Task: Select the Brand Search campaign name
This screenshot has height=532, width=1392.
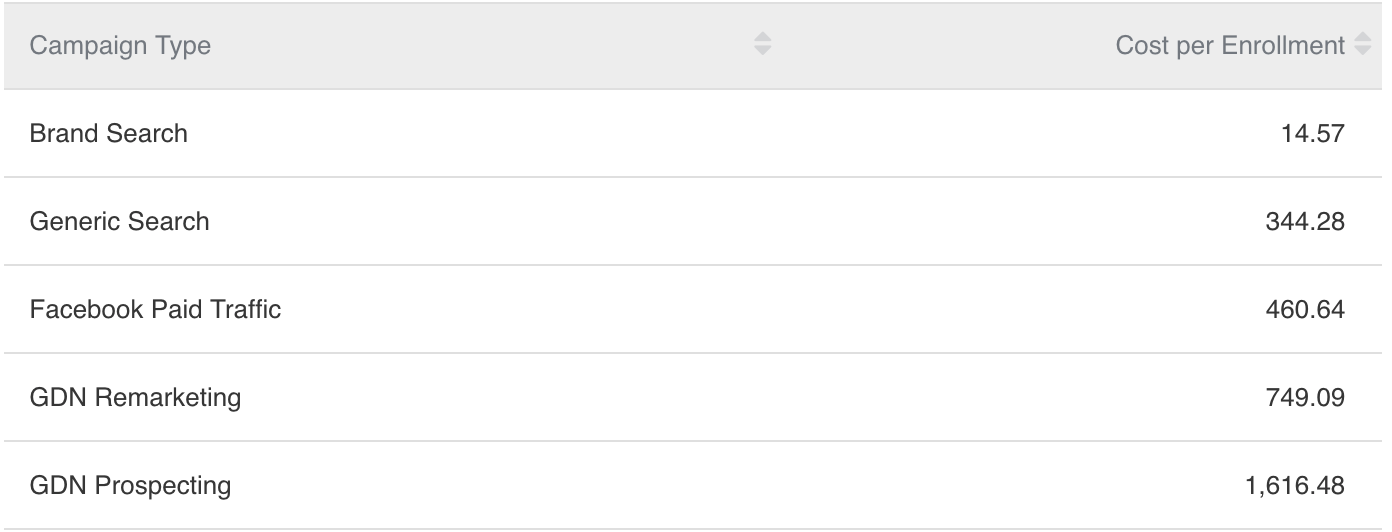Action: 108,133
